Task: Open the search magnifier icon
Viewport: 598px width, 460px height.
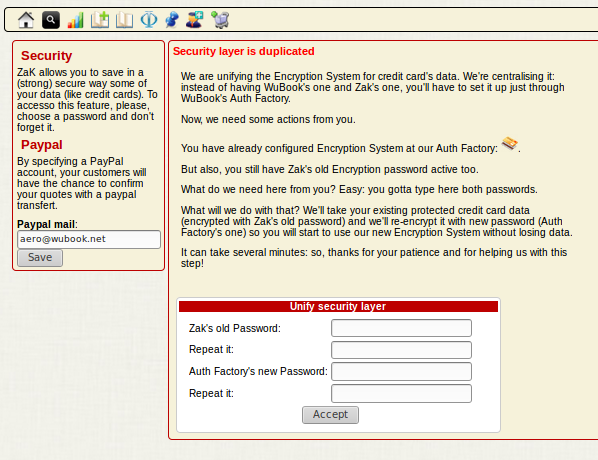Action: click(x=51, y=20)
